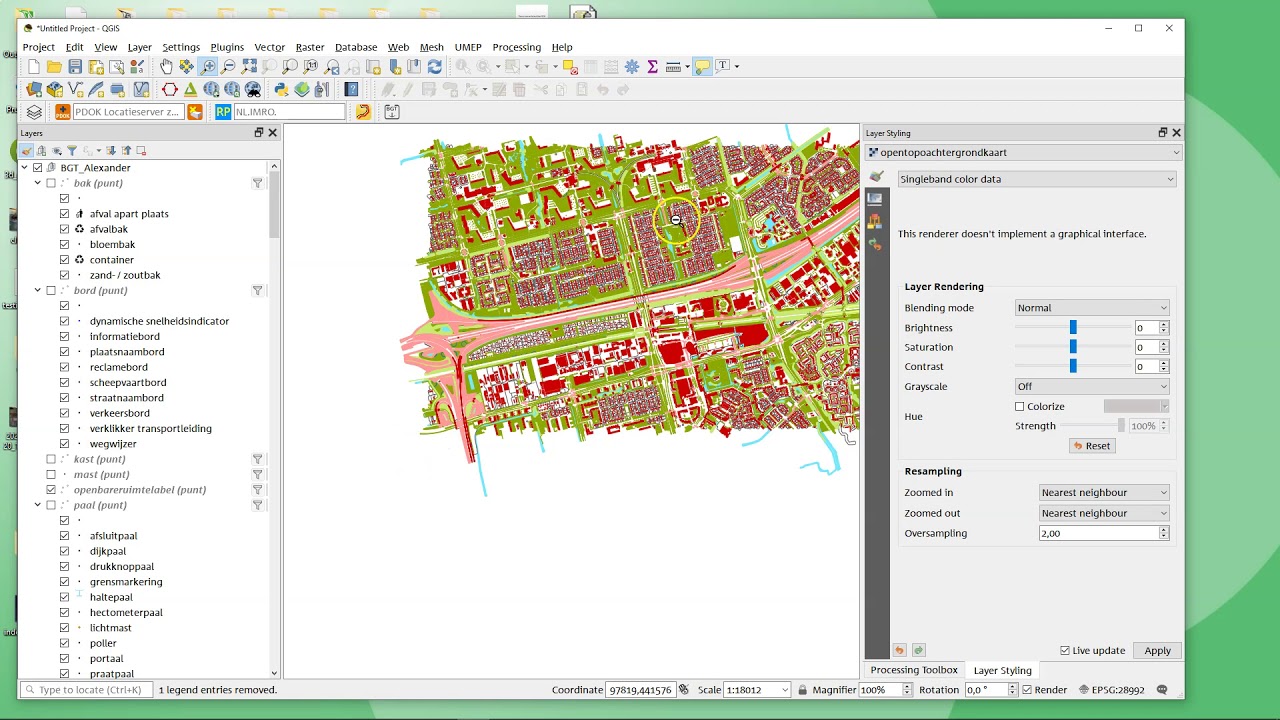The image size is (1280, 720).
Task: Enable the Colorize checkbox
Action: click(x=1020, y=407)
